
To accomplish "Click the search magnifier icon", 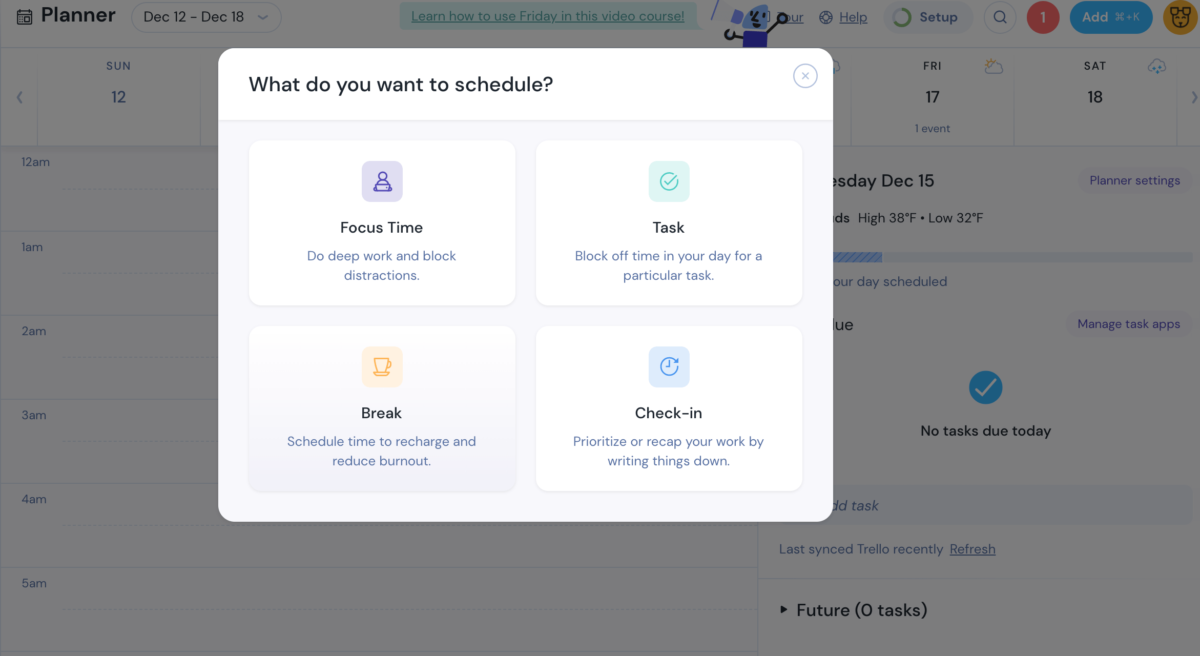I will 1000,17.
